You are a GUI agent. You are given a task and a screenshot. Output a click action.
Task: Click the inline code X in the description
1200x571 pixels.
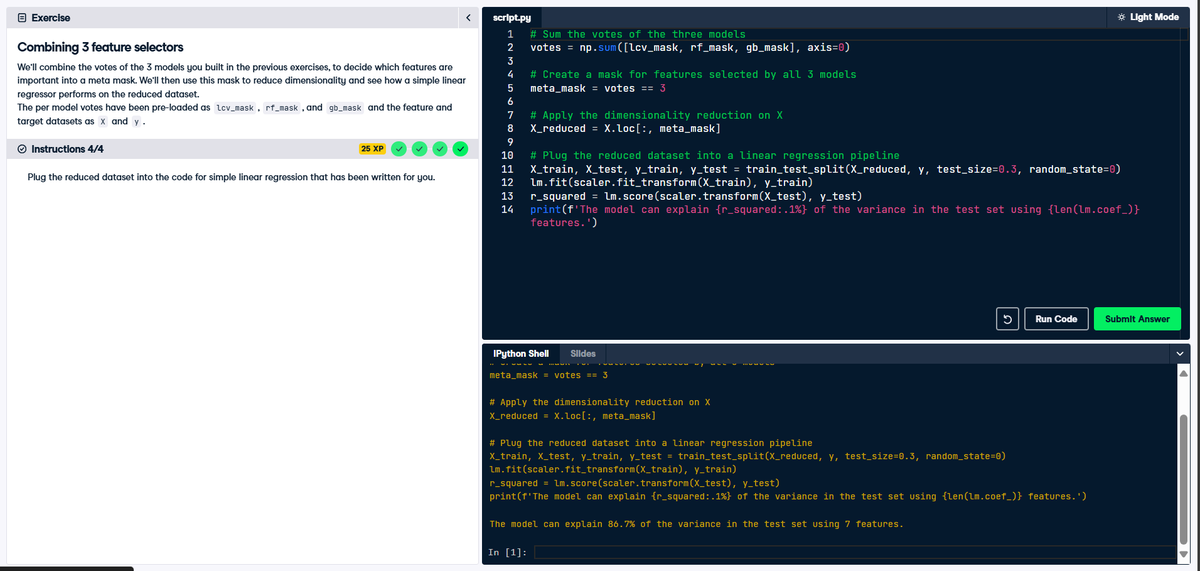[x=103, y=121]
